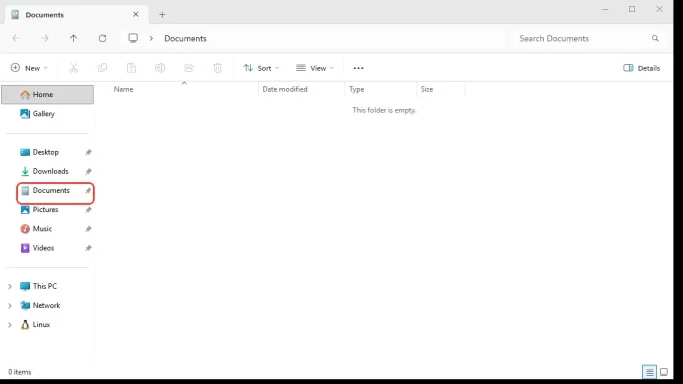Refresh the Documents folder
683x384 pixels.
(102, 38)
